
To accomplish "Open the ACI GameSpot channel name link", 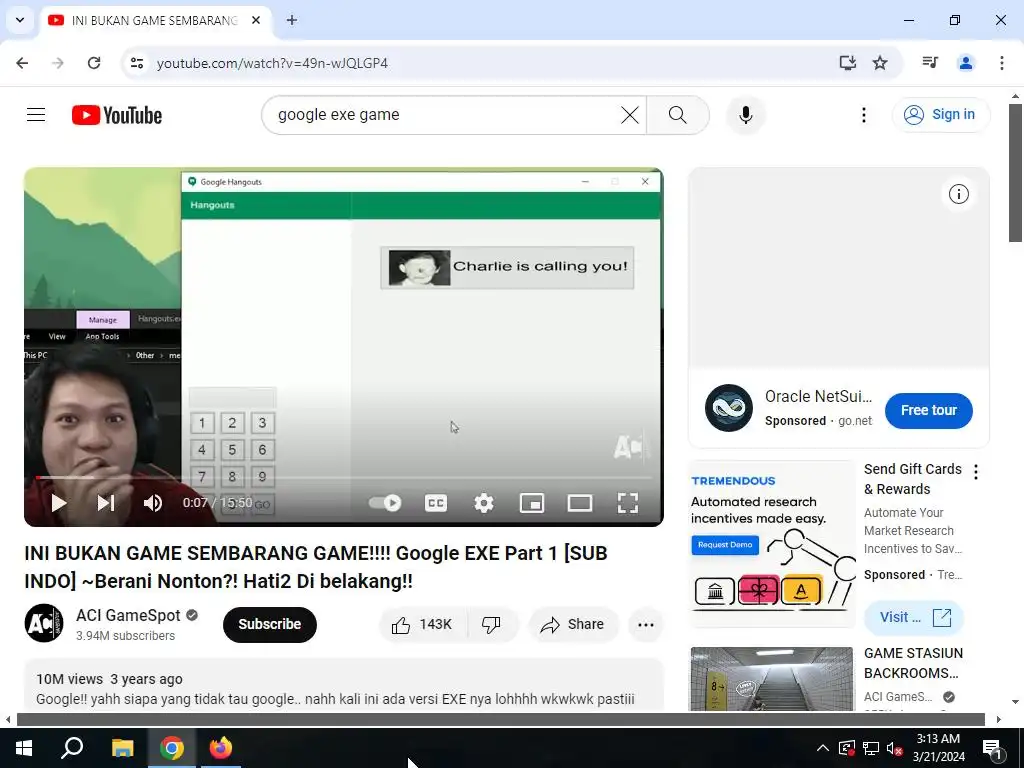I will 128,615.
